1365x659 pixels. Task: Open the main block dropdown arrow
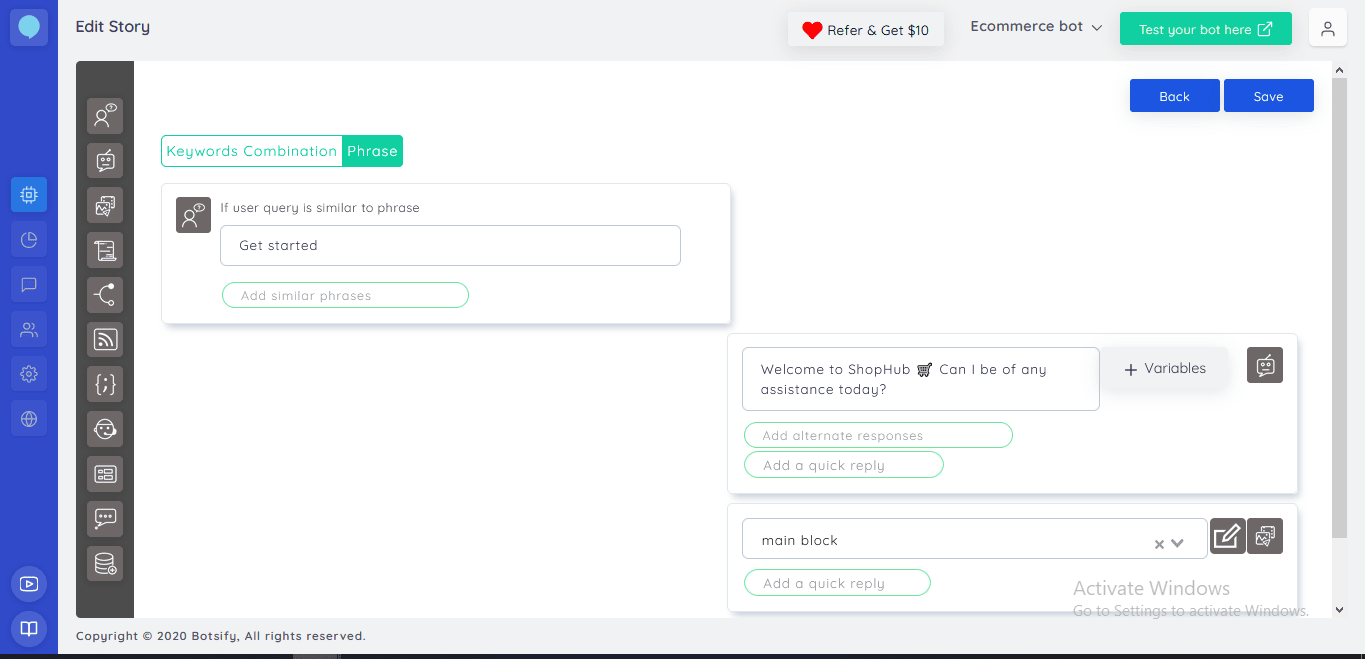tap(1177, 543)
